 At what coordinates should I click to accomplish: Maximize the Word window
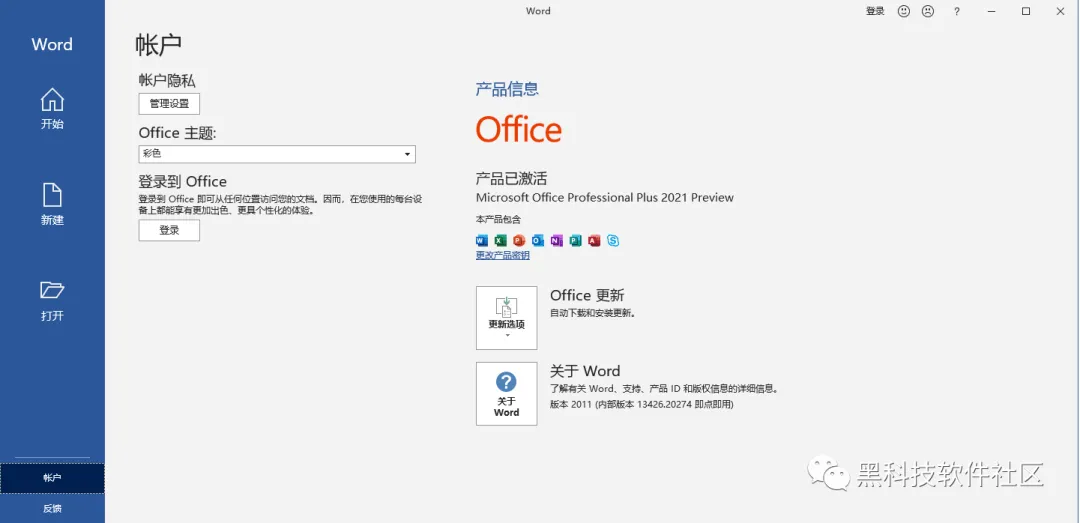(x=1026, y=11)
